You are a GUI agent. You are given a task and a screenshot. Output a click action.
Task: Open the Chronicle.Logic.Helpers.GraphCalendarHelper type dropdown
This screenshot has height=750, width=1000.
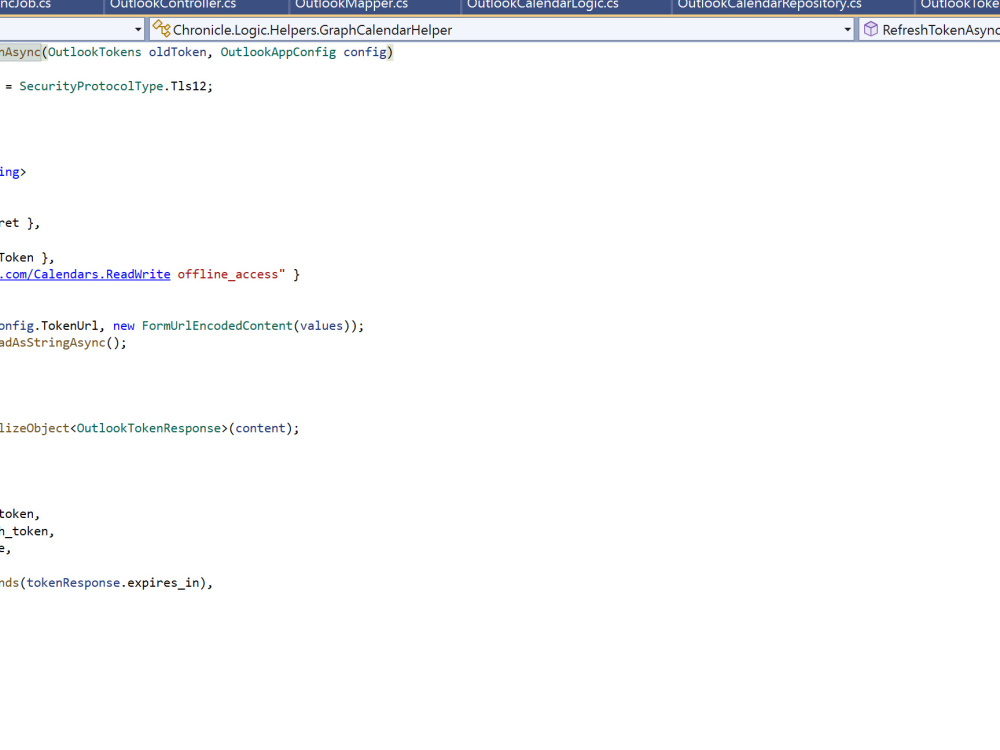pos(847,29)
